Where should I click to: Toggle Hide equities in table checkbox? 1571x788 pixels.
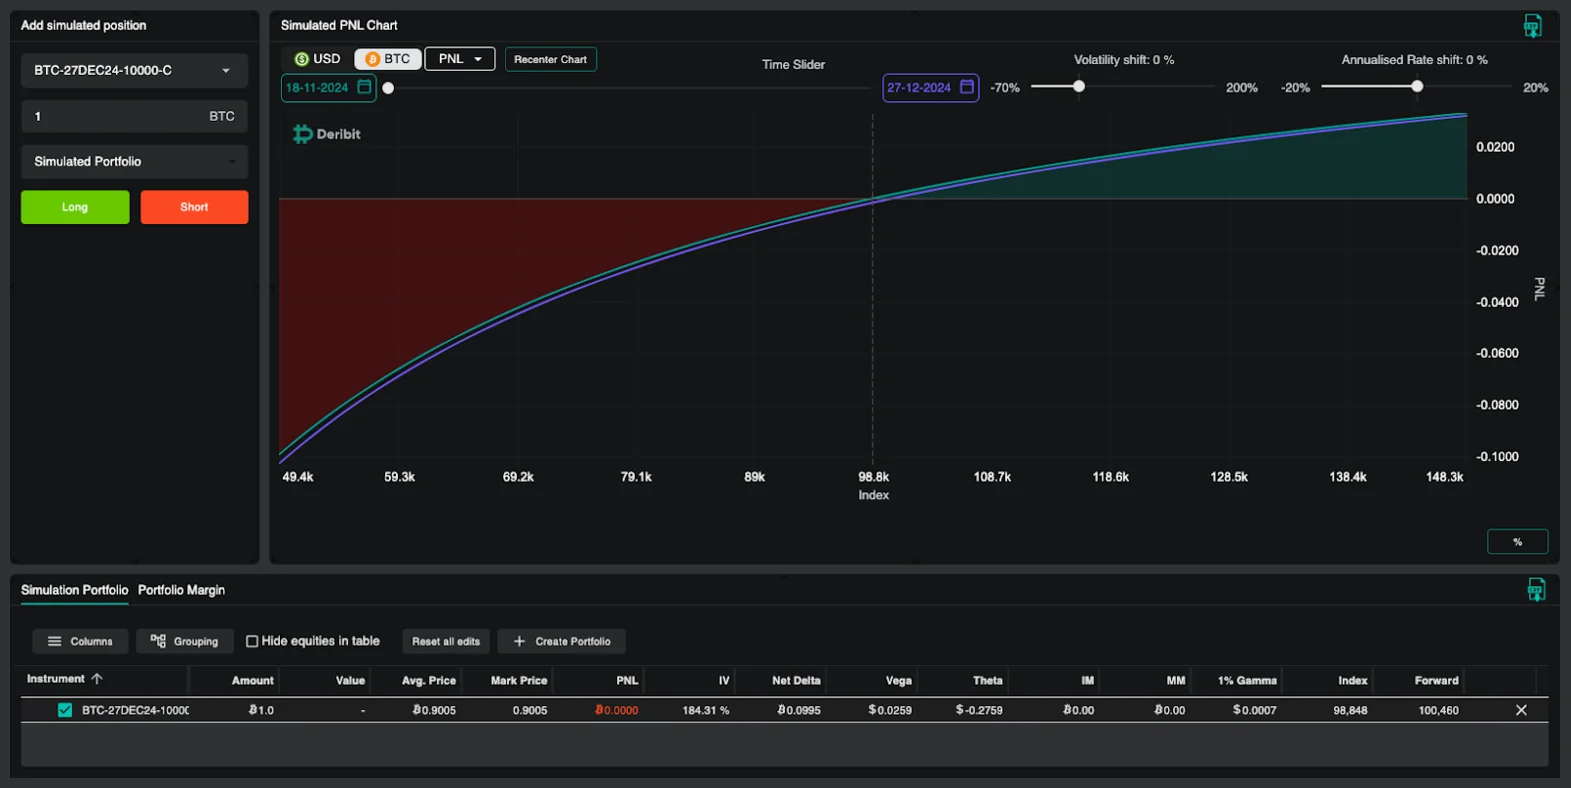click(x=252, y=641)
